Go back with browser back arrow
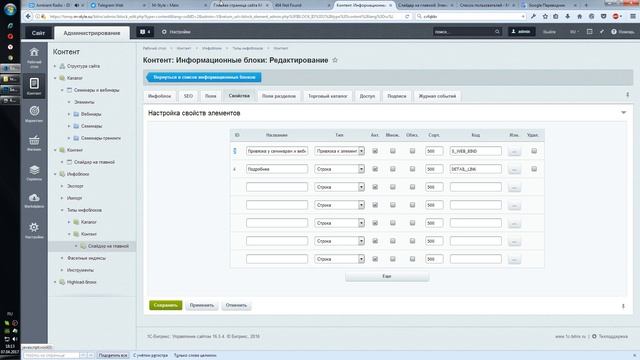This screenshot has height=360, width=640. coord(28,16)
